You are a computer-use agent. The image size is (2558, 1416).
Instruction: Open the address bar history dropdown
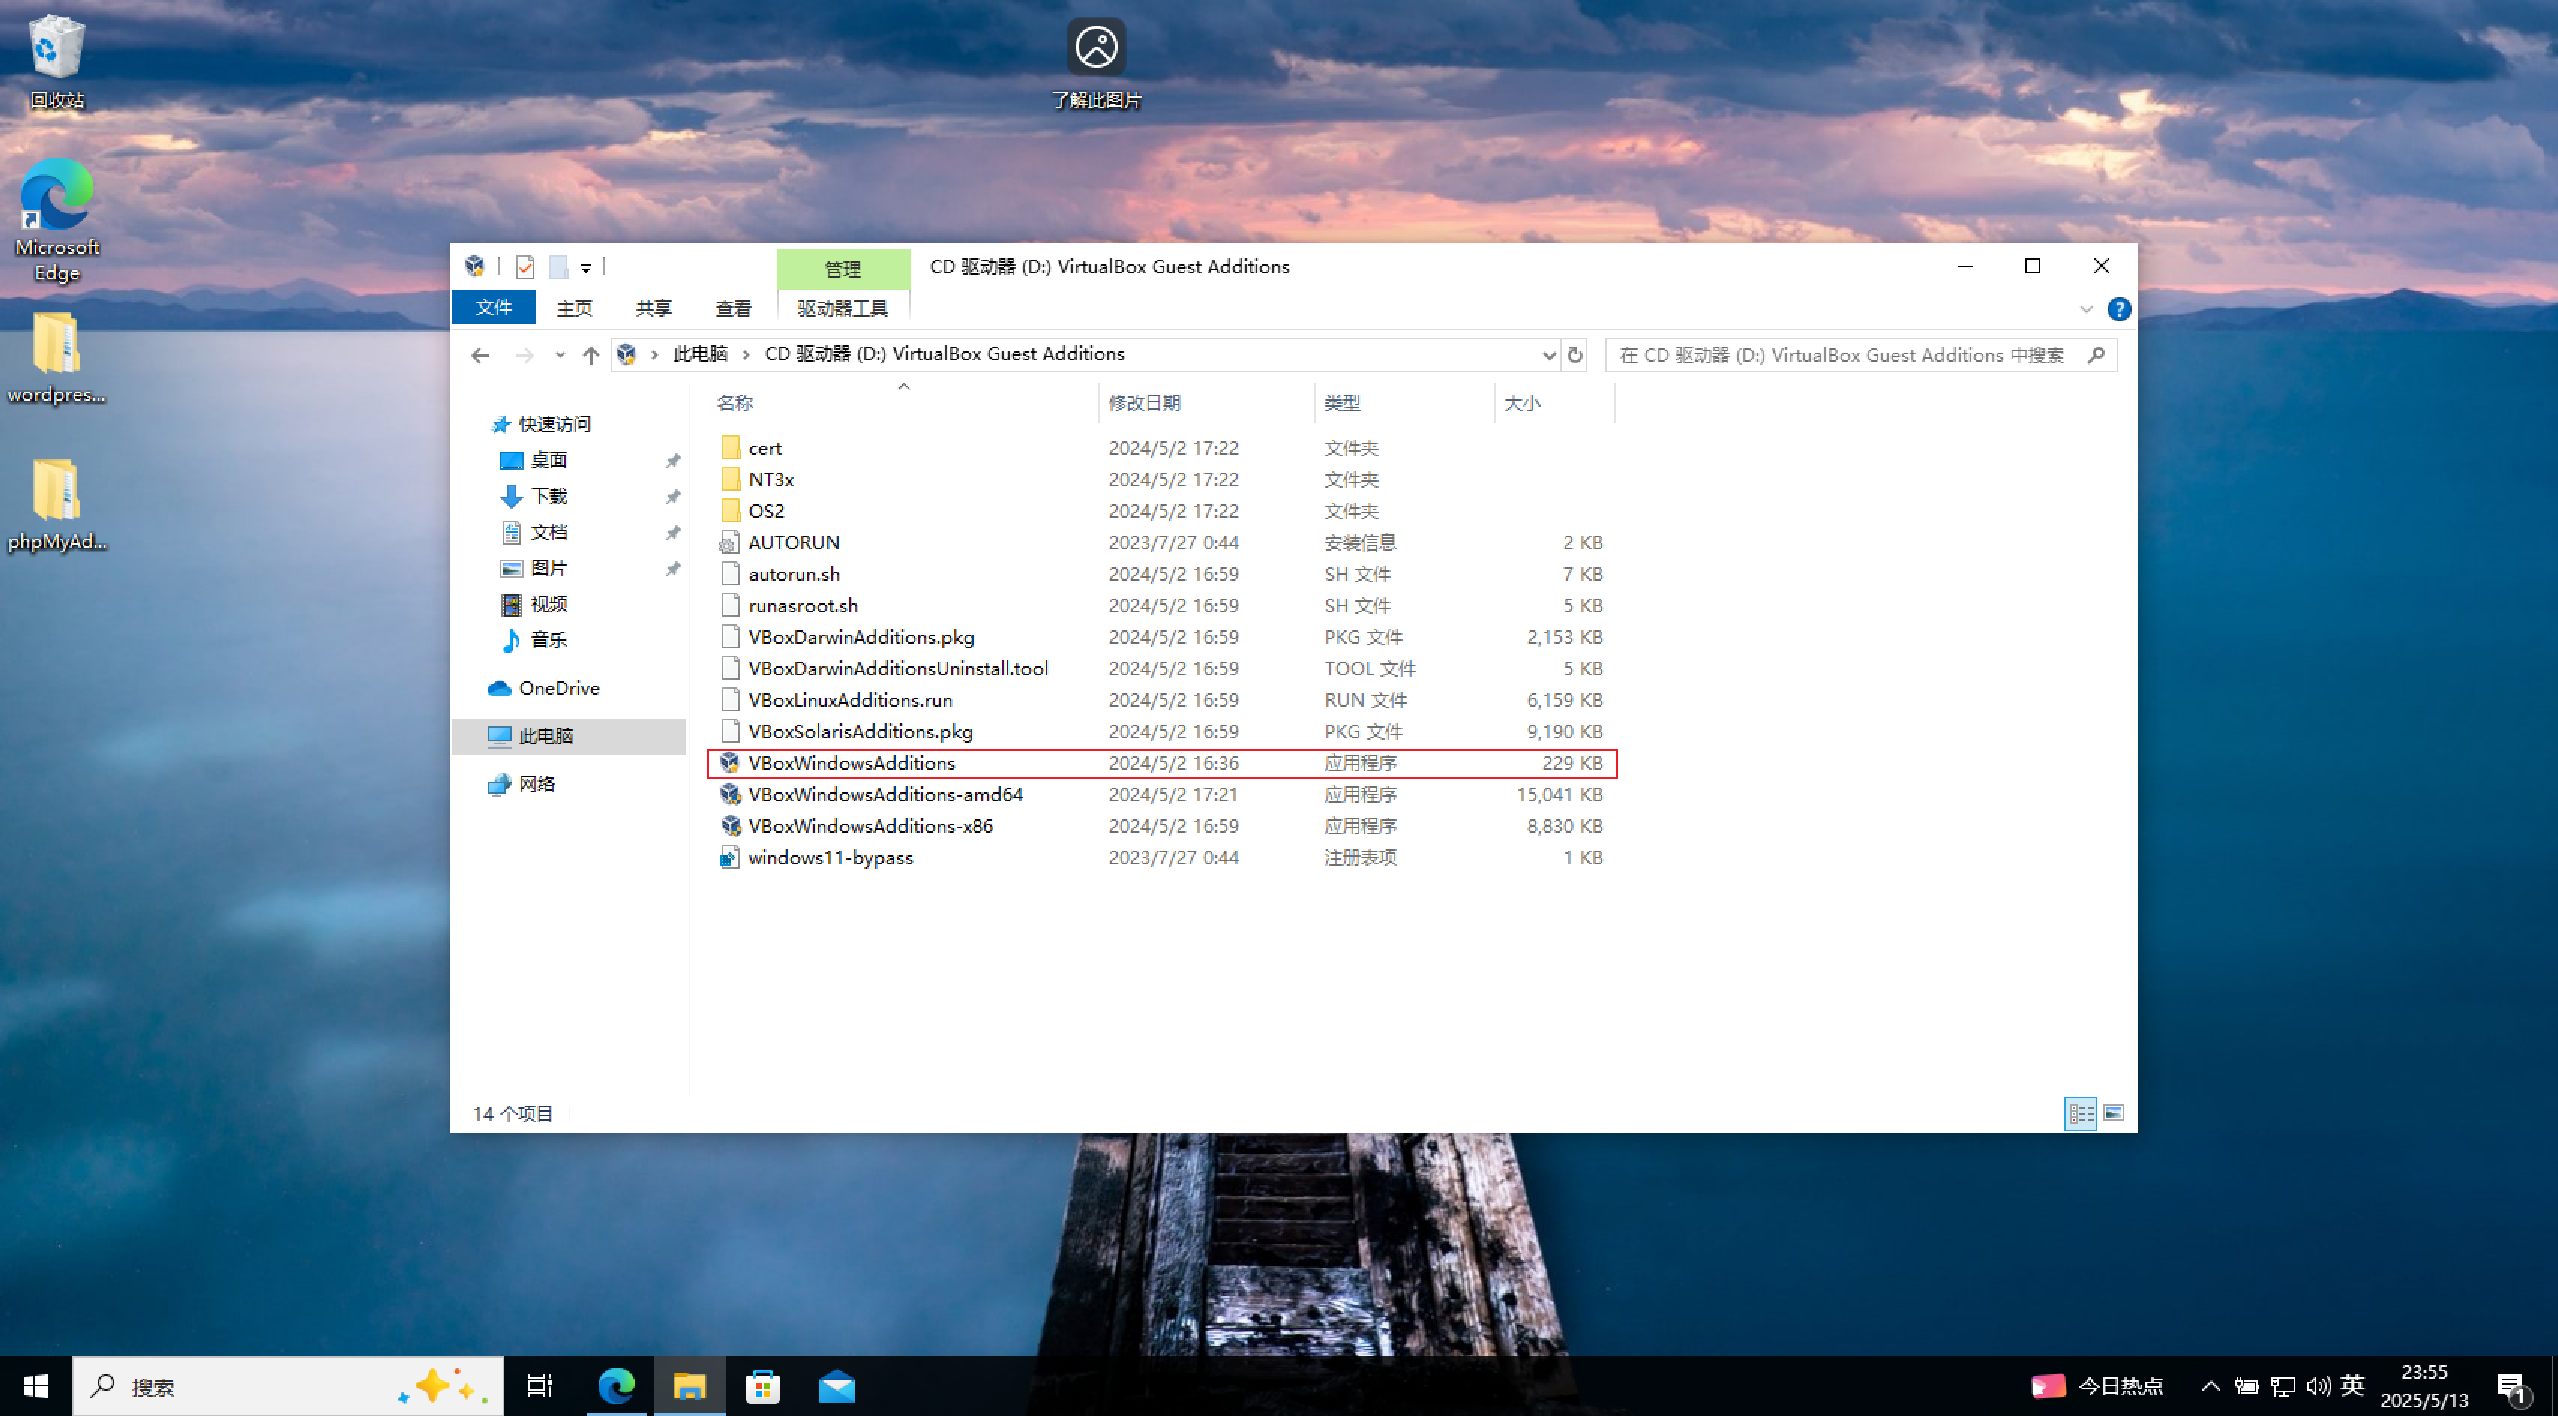(1548, 354)
